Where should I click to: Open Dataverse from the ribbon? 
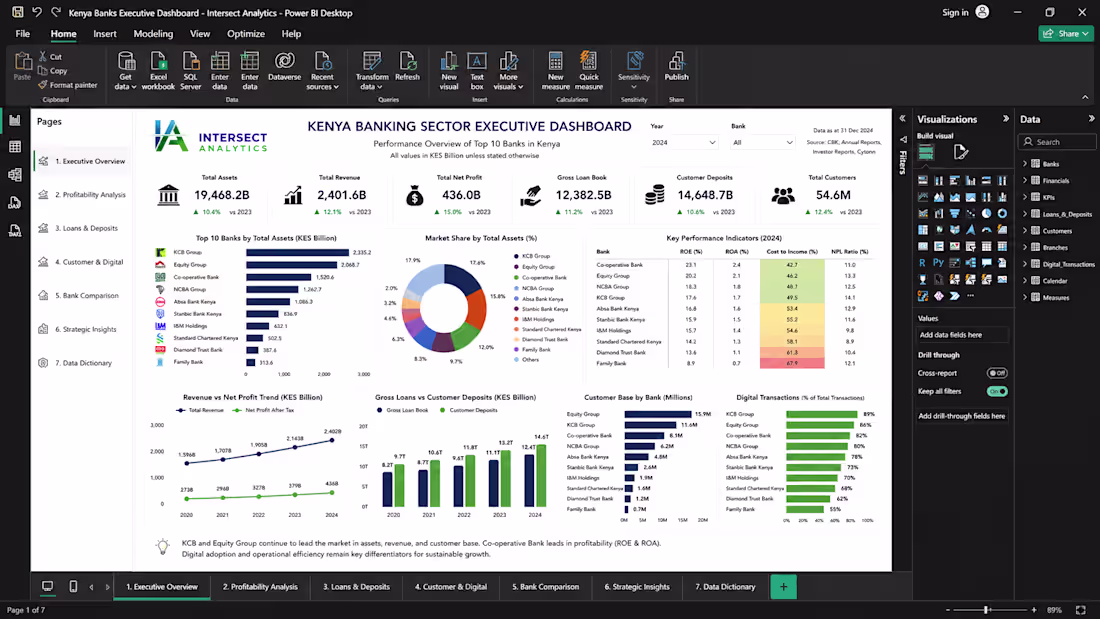pyautogui.click(x=284, y=67)
